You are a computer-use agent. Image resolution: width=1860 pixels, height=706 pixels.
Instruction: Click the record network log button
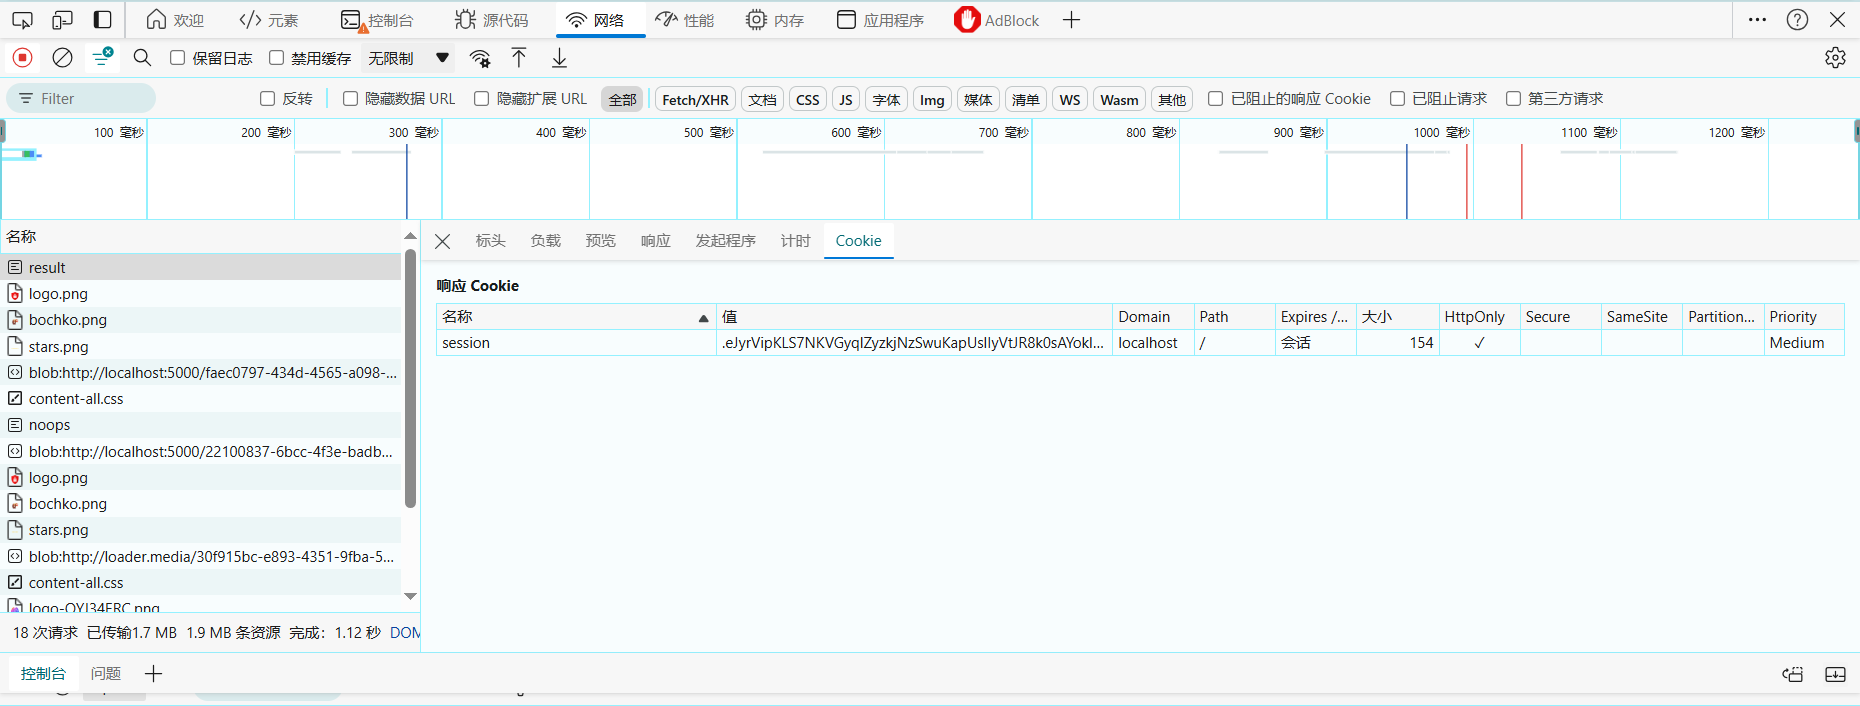tap(22, 58)
